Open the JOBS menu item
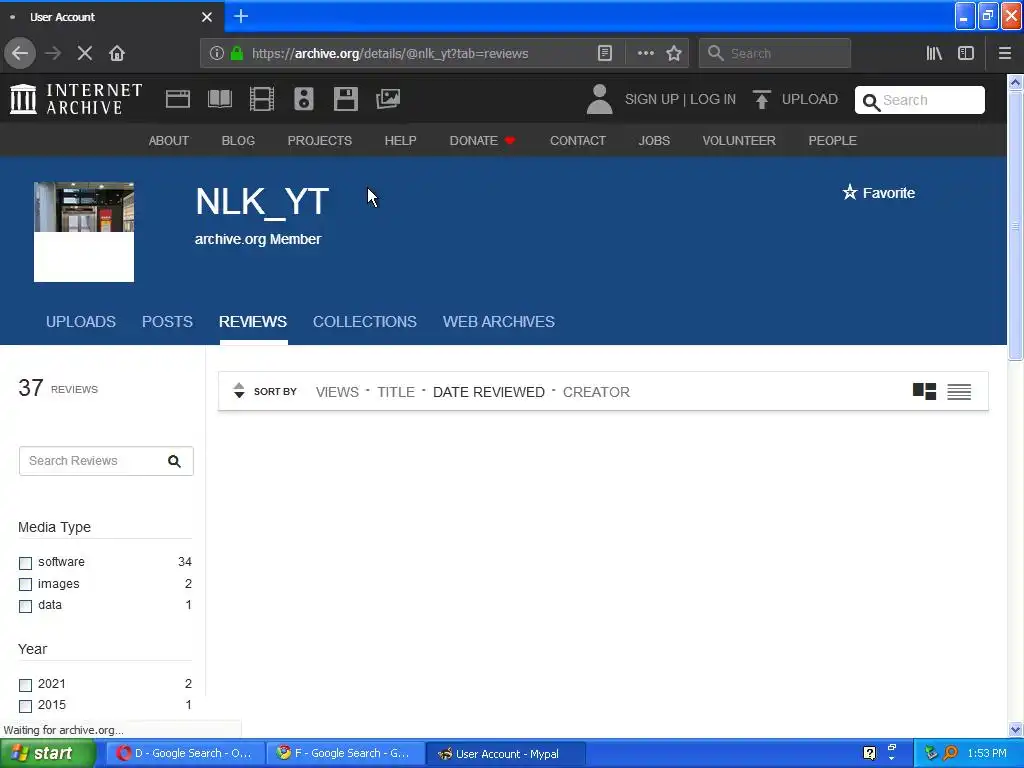Image resolution: width=1024 pixels, height=768 pixels. coord(654,140)
